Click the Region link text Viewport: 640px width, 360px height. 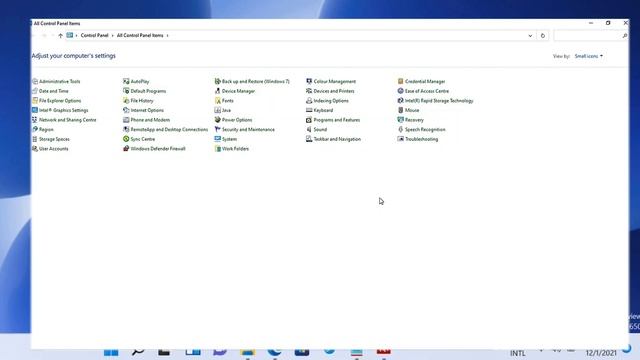46,129
